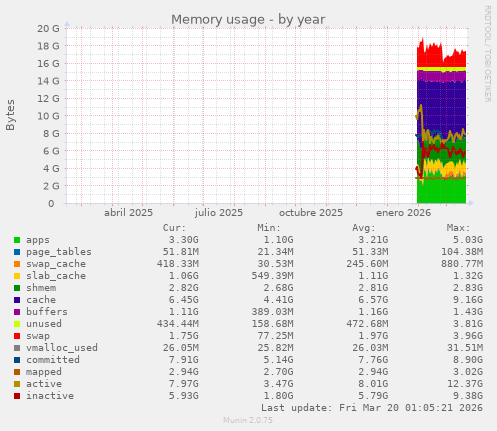Click swap_cache current value 418.33M
This screenshot has height=431, width=497.
point(178,264)
